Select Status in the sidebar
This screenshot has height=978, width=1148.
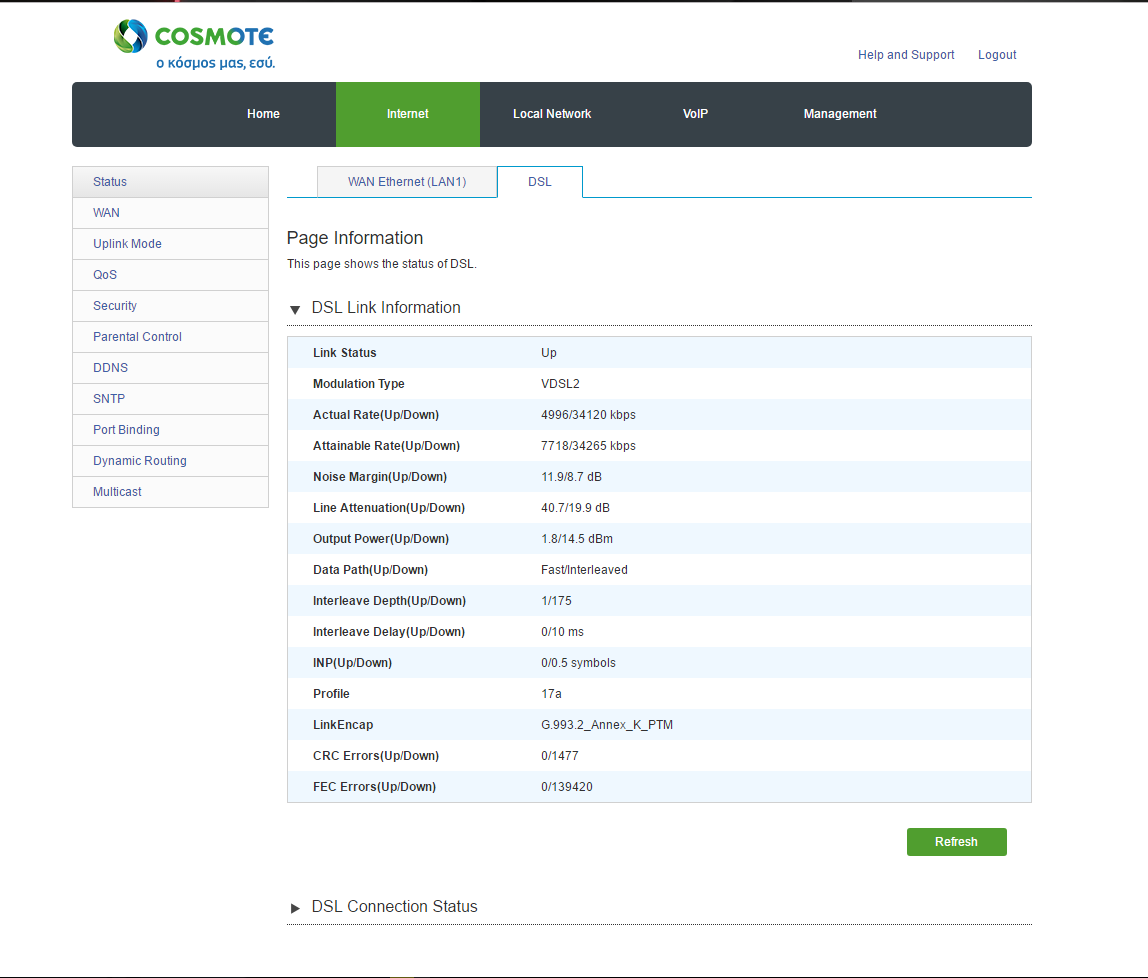110,182
